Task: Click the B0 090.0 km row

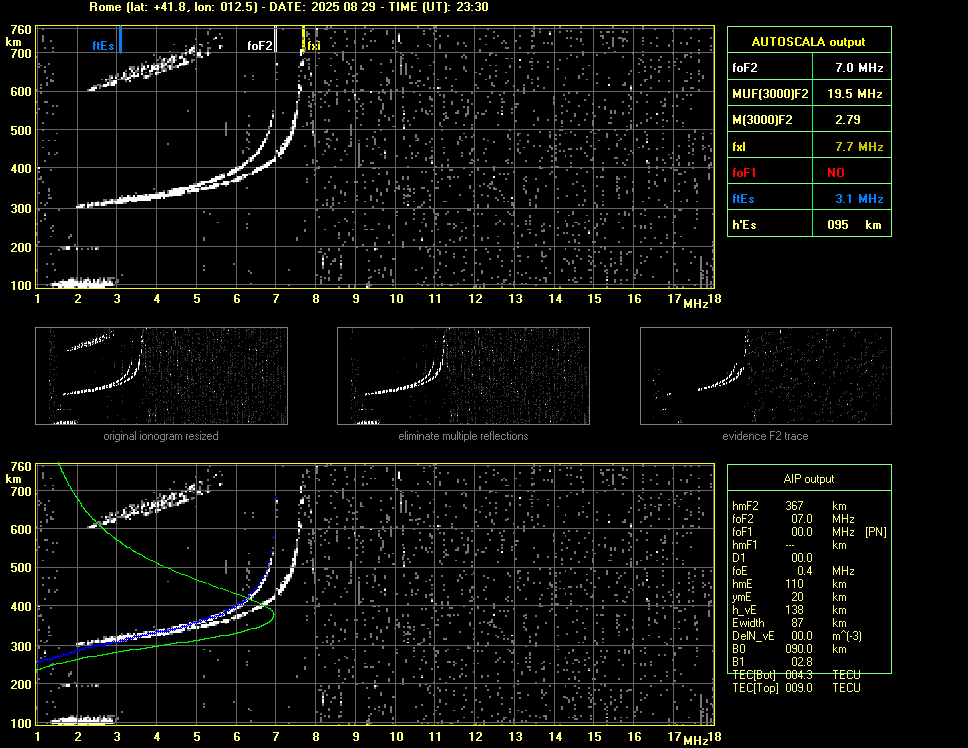Action: pos(789,649)
